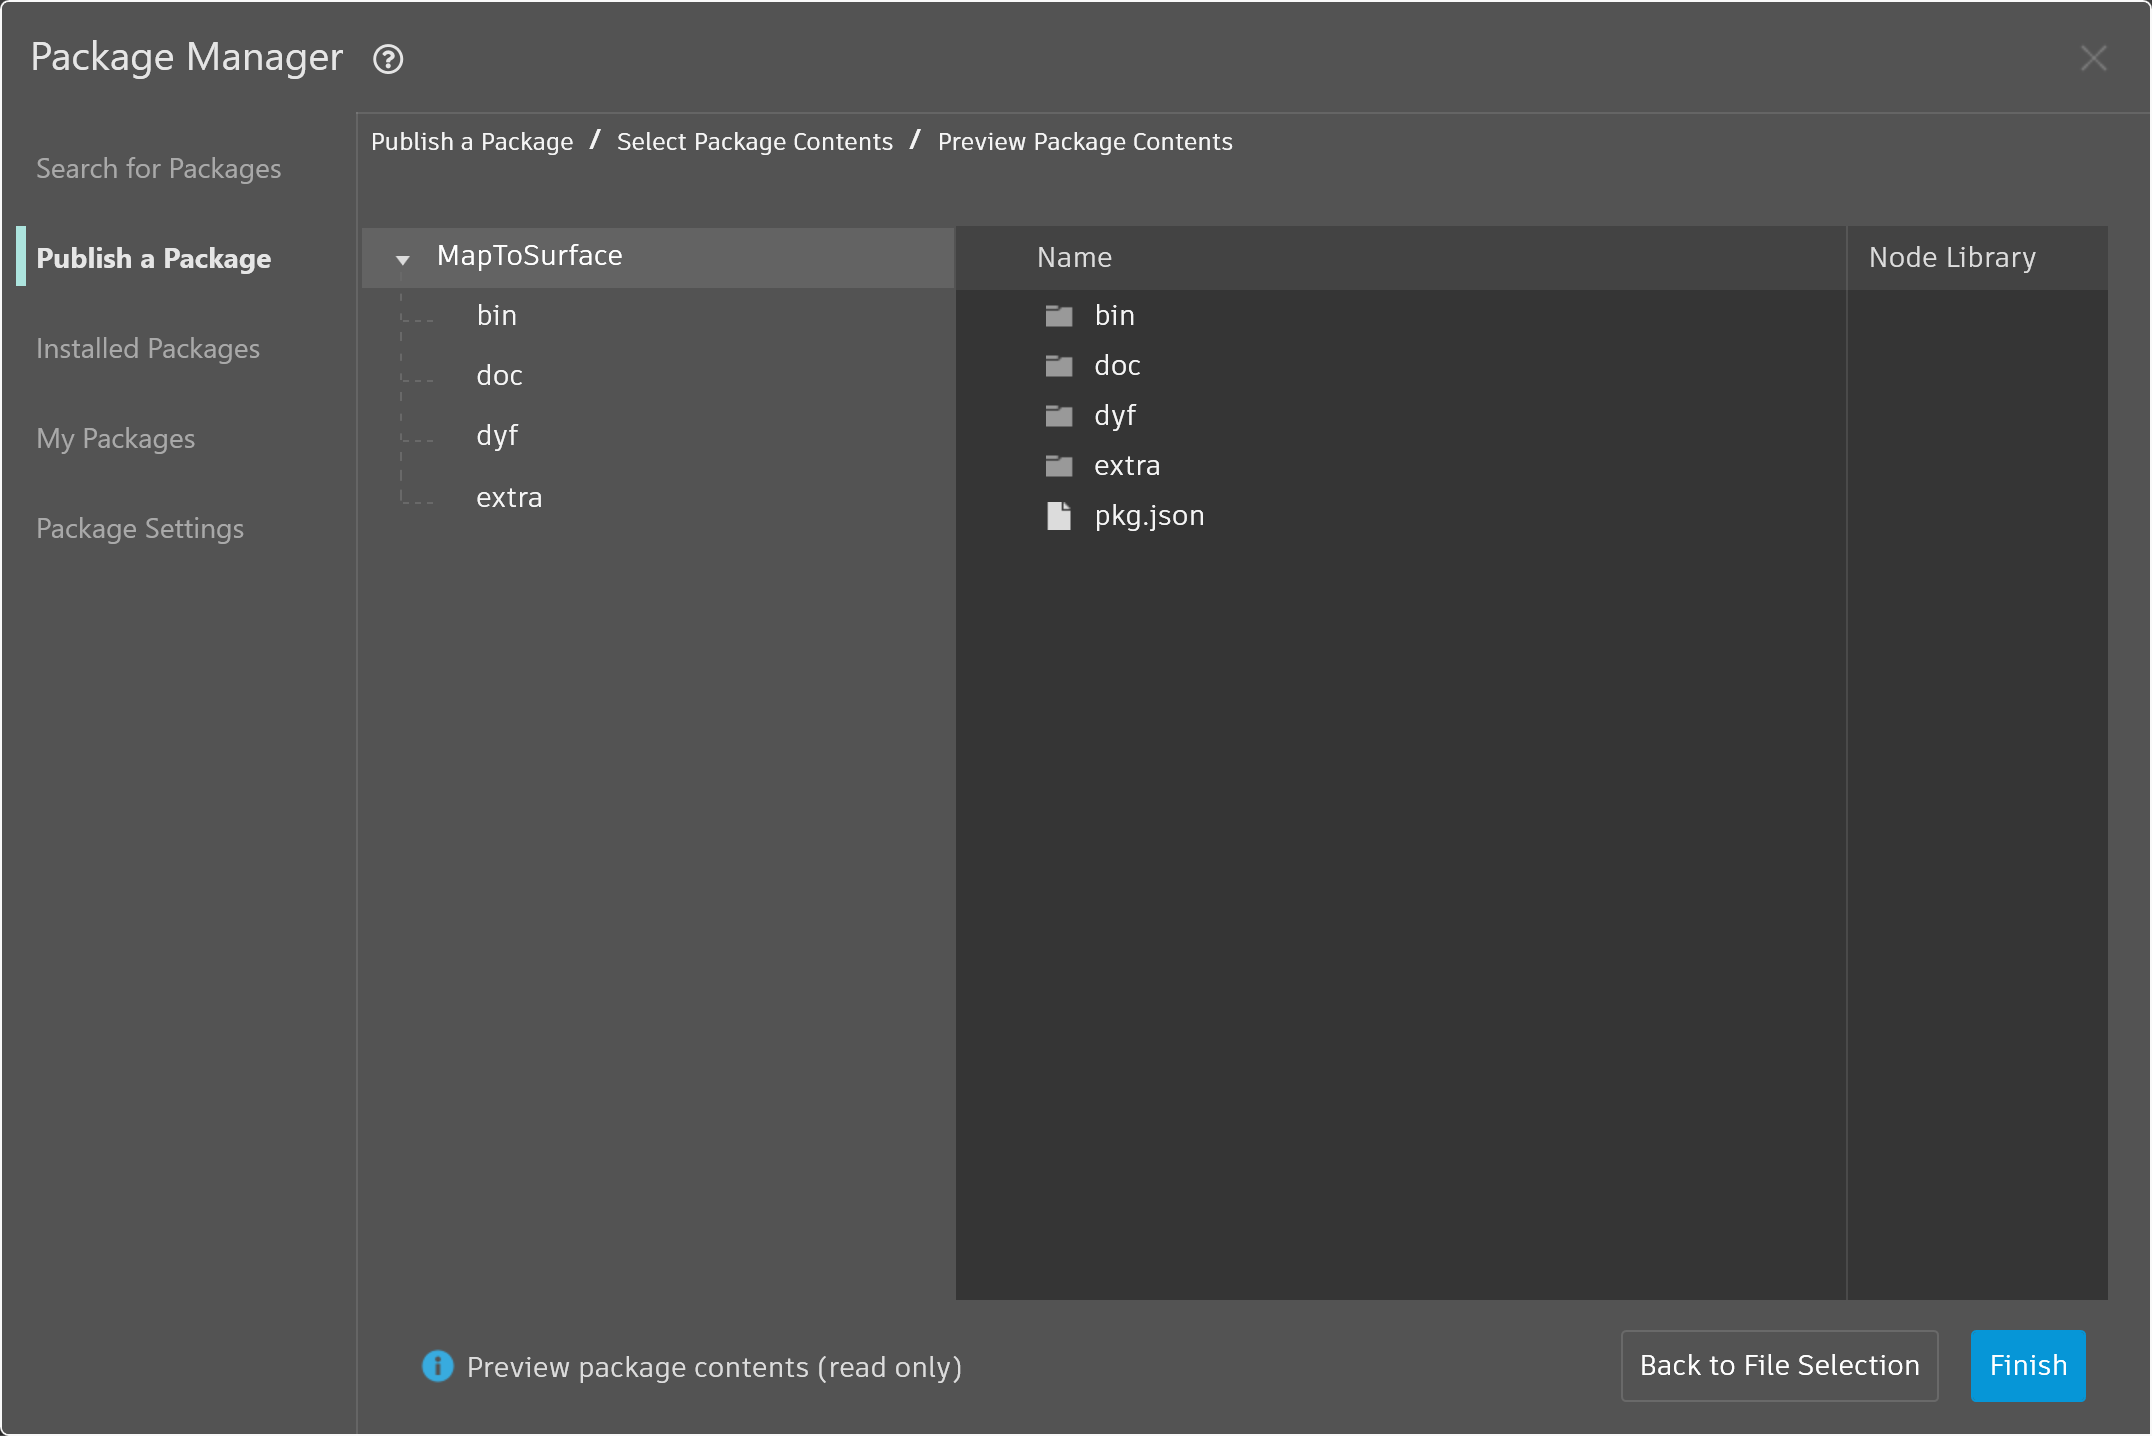Click the doc folder icon in the file list

coord(1059,366)
